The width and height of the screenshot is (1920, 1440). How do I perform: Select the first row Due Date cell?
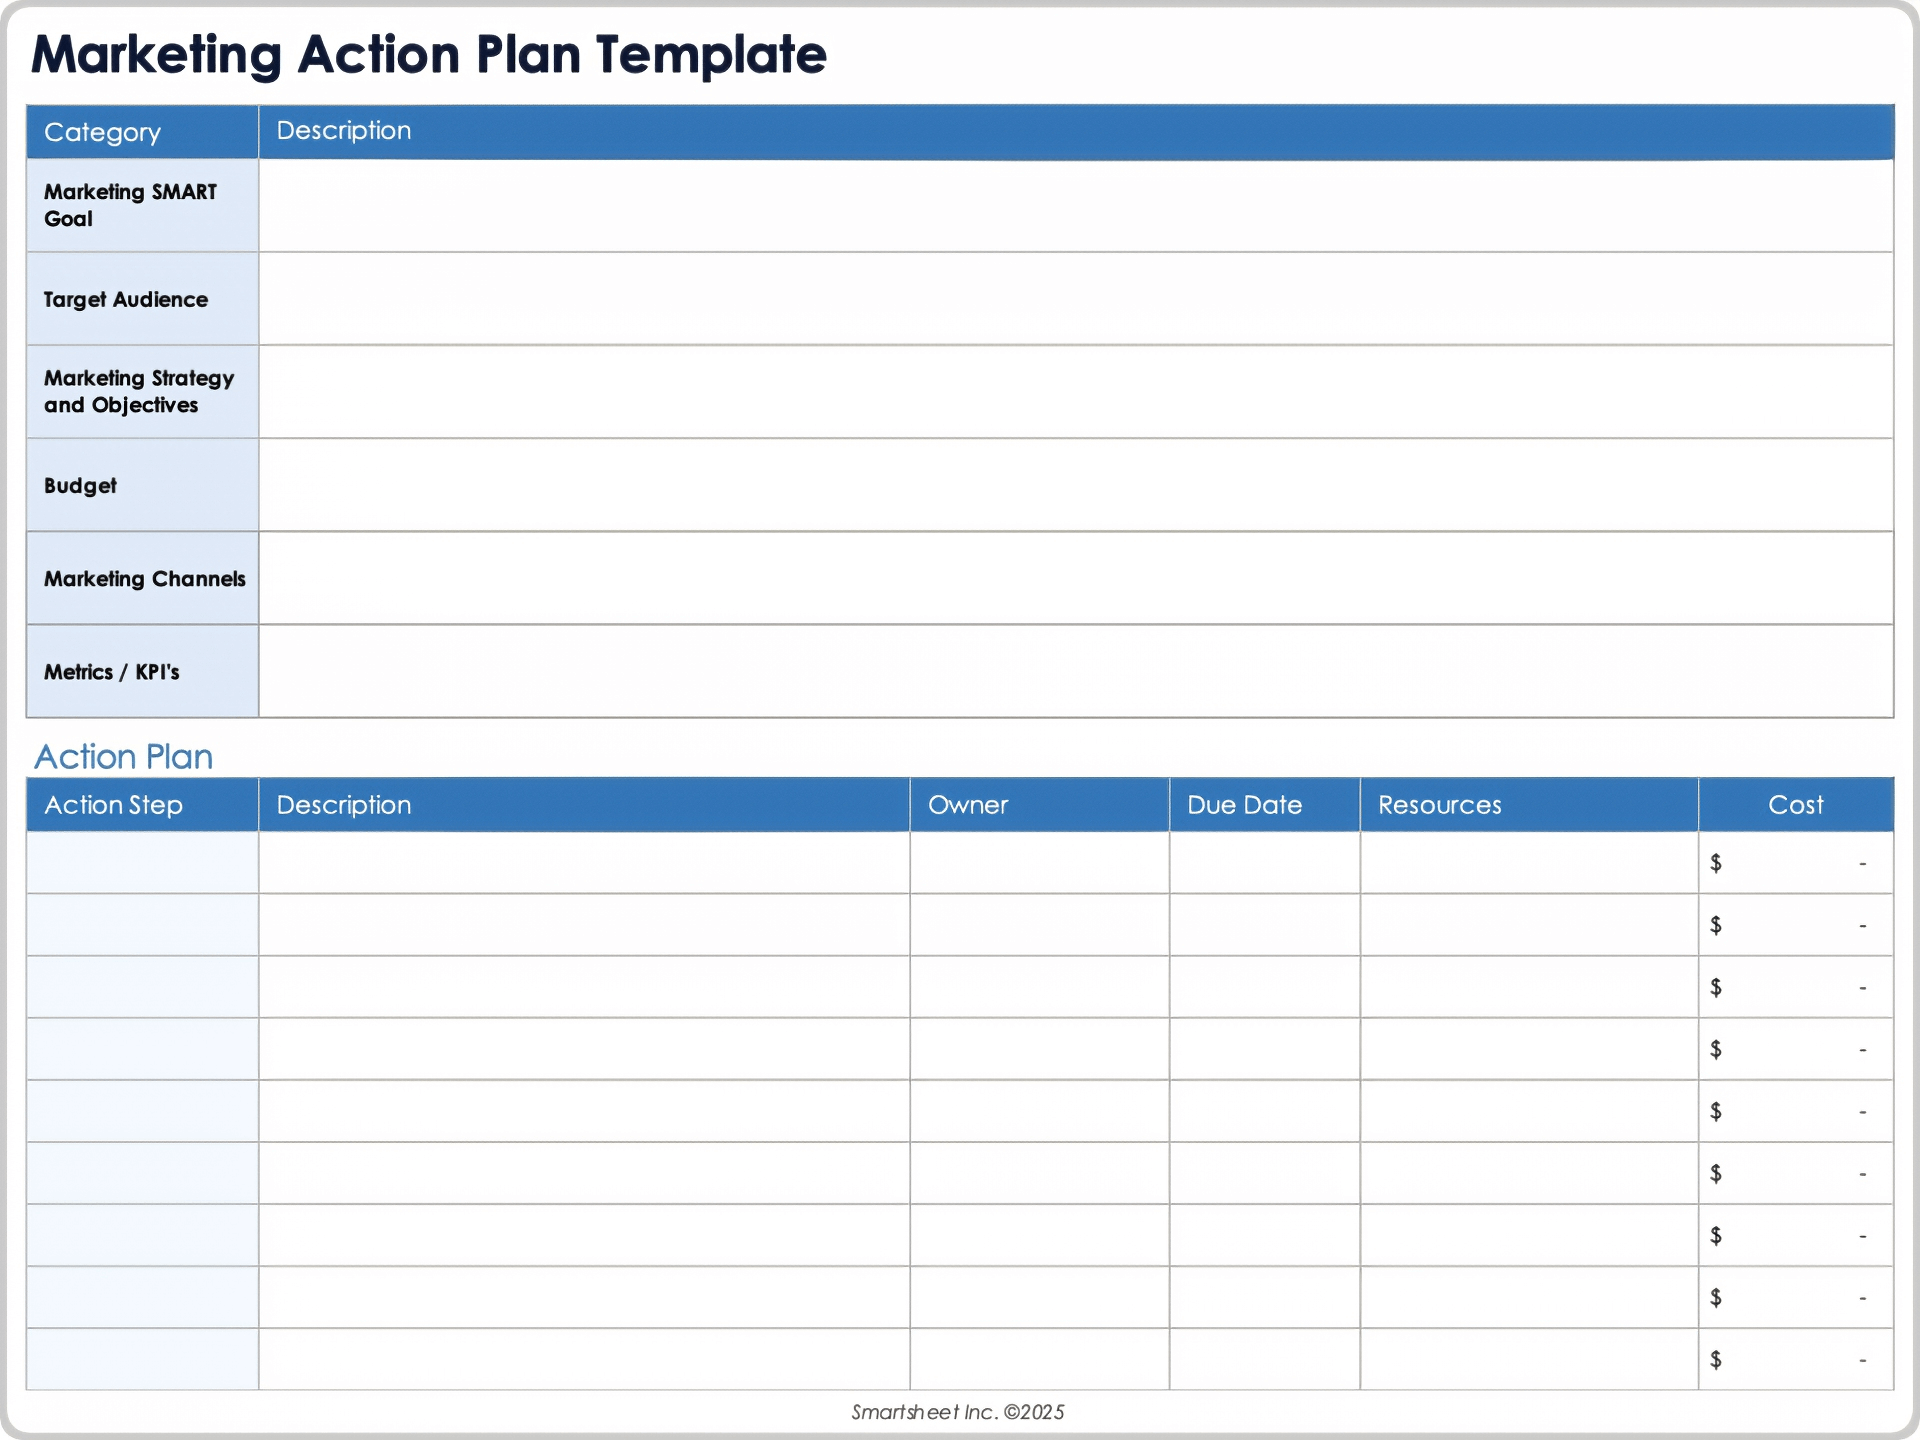(x=1264, y=863)
